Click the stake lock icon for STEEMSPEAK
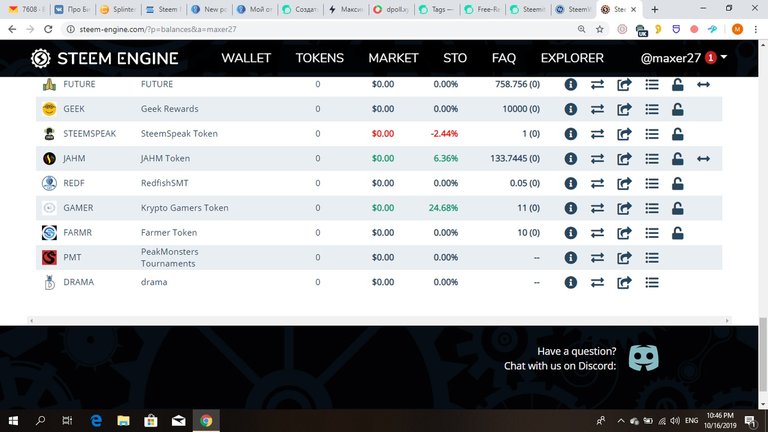 pos(677,134)
